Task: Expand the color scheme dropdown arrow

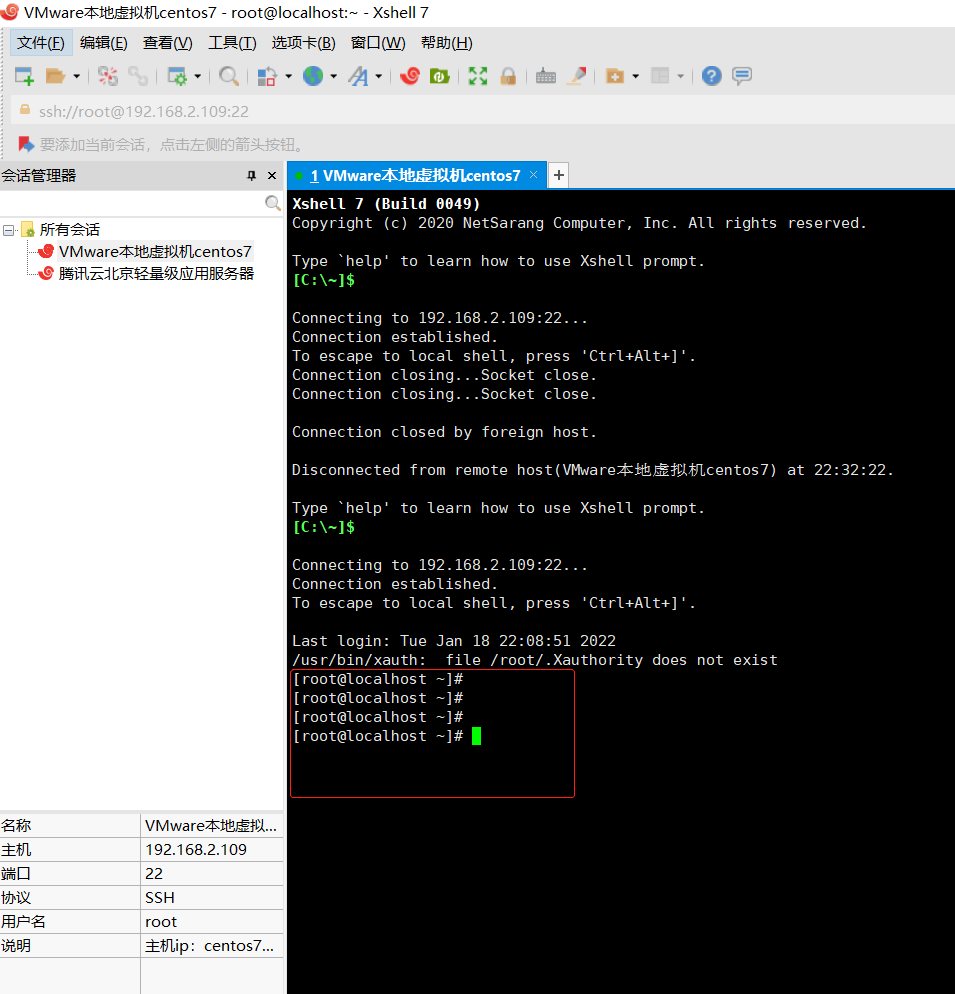Action: (289, 77)
